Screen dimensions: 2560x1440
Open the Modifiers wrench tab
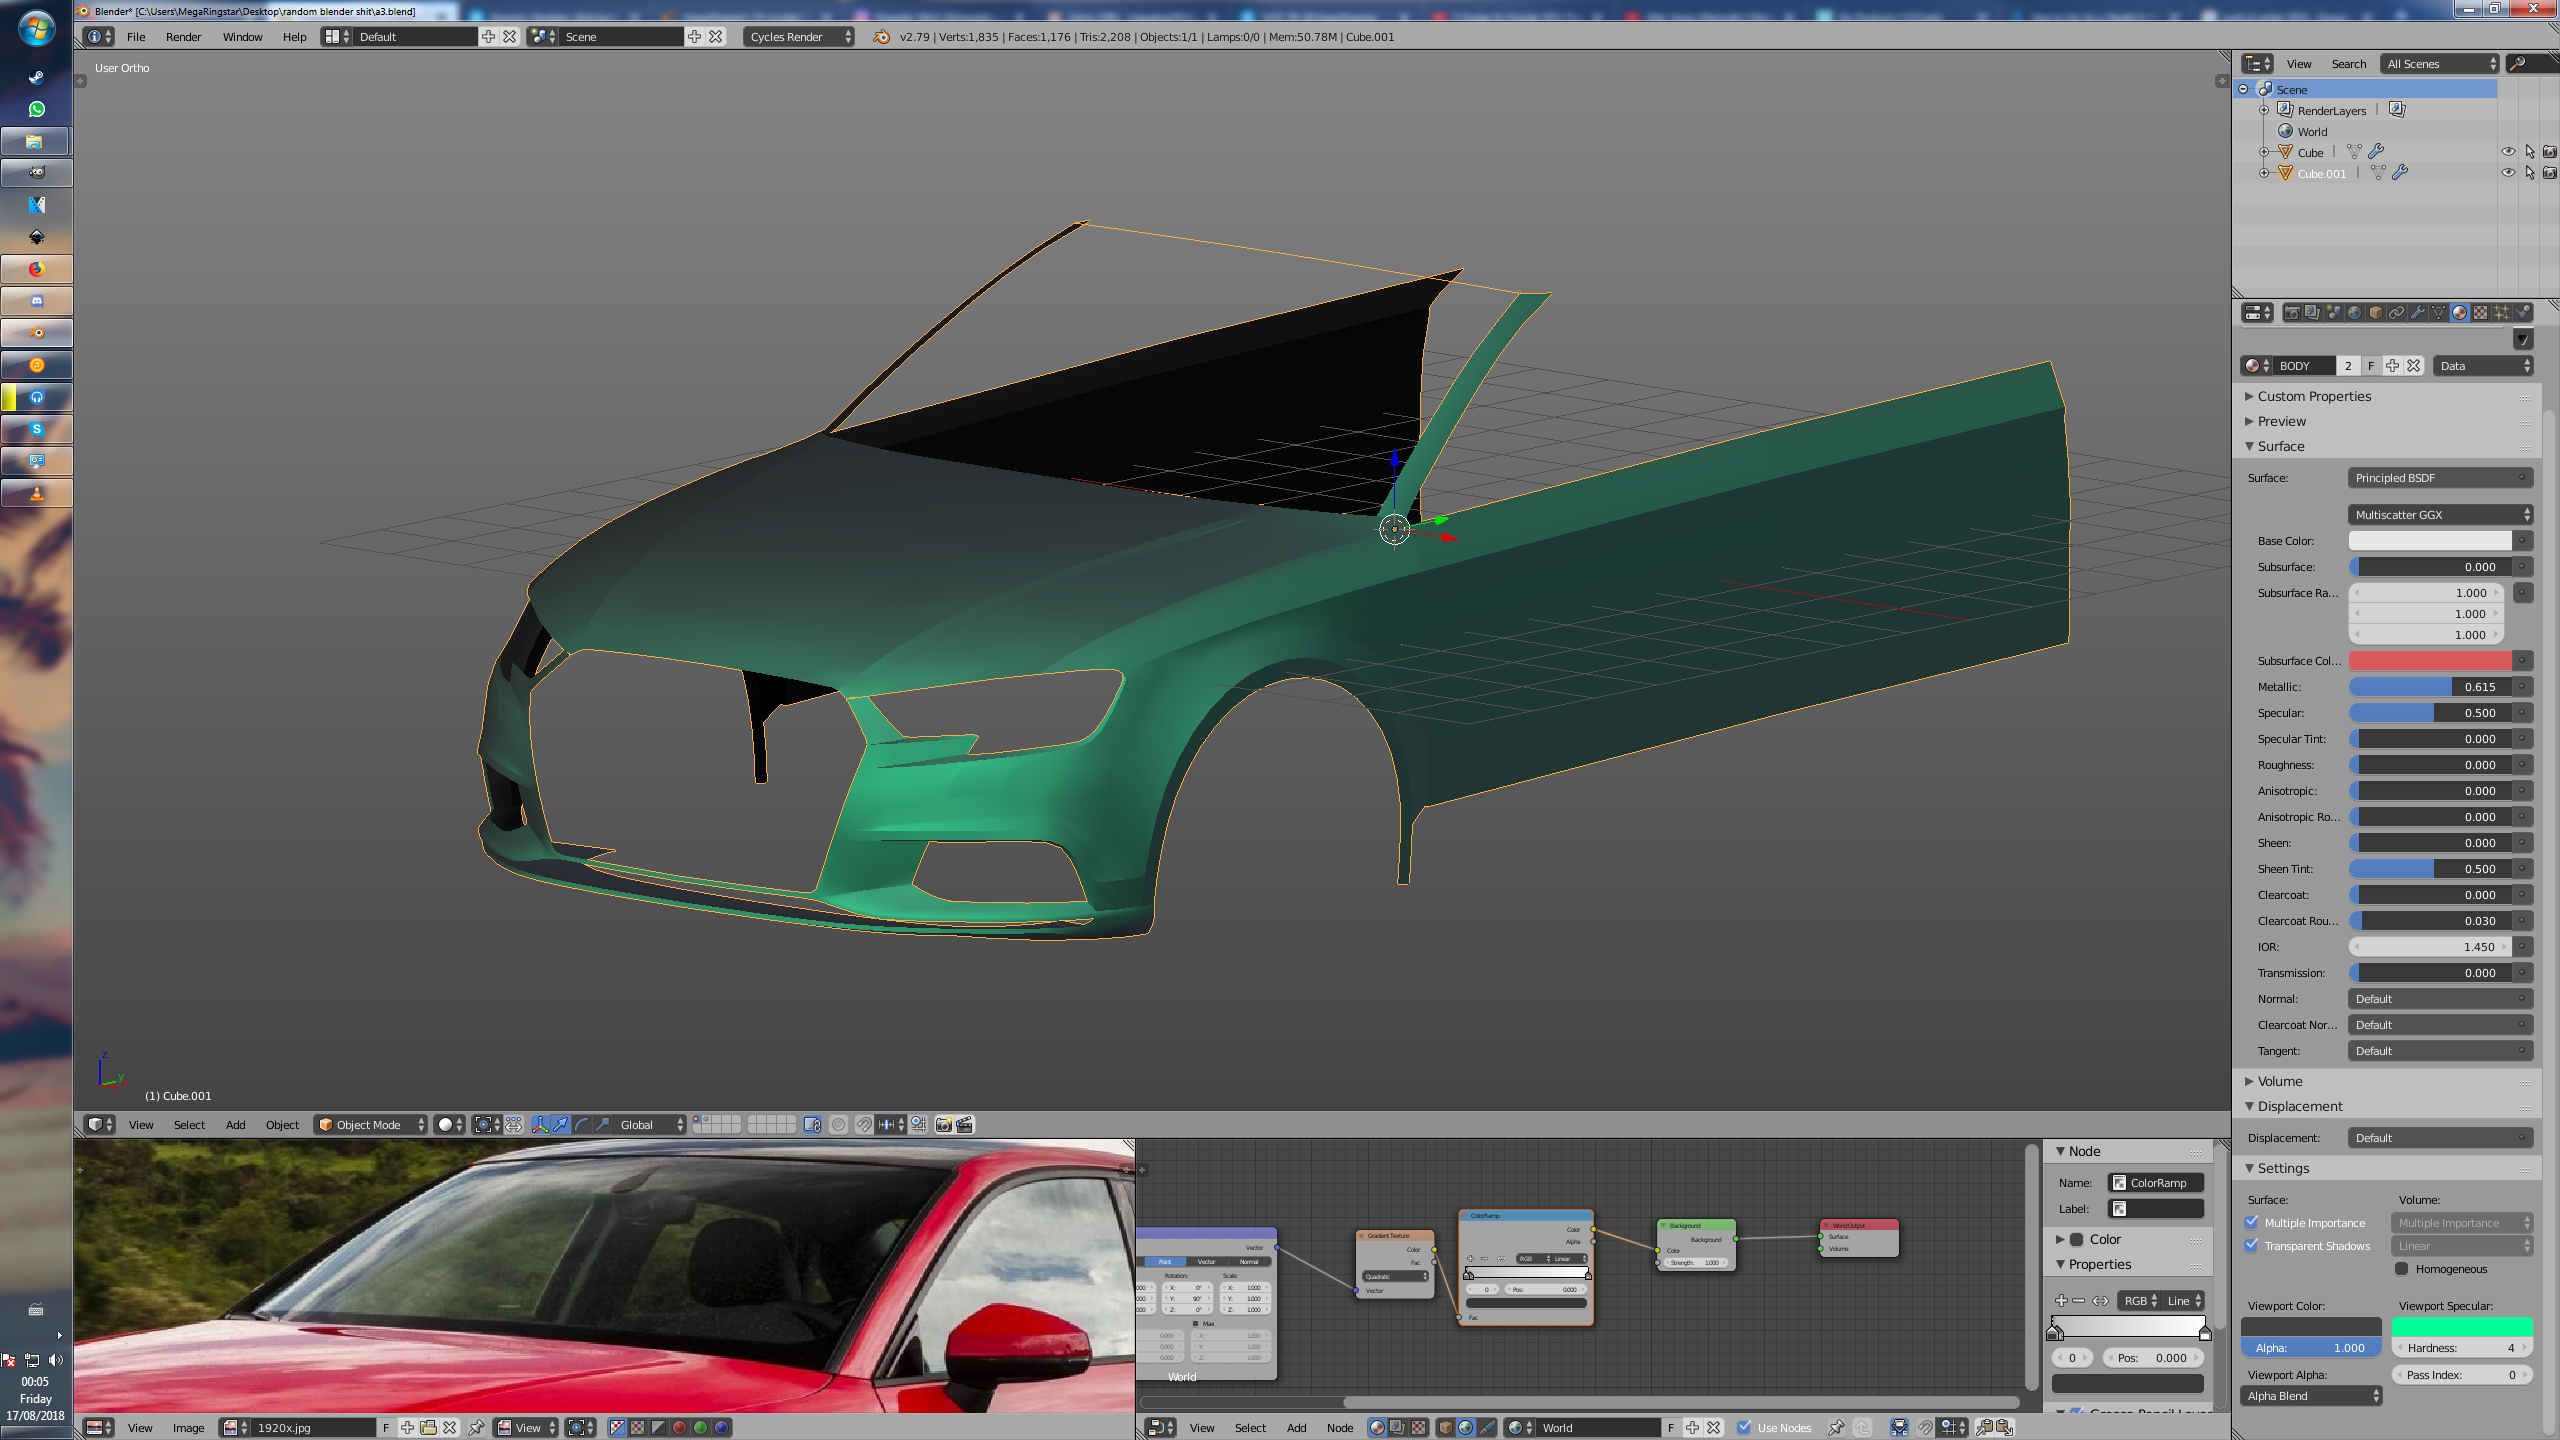(x=2418, y=313)
